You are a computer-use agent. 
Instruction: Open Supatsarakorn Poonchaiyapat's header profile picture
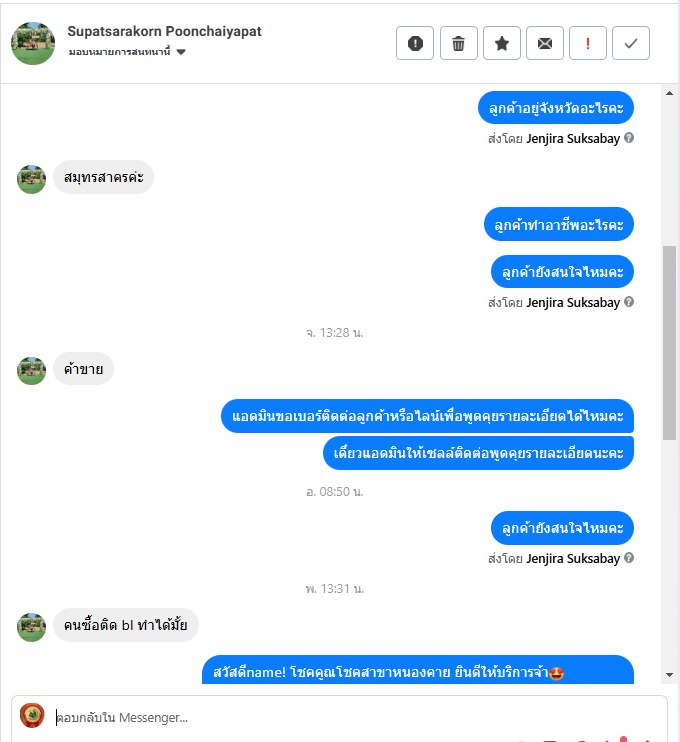(x=33, y=43)
